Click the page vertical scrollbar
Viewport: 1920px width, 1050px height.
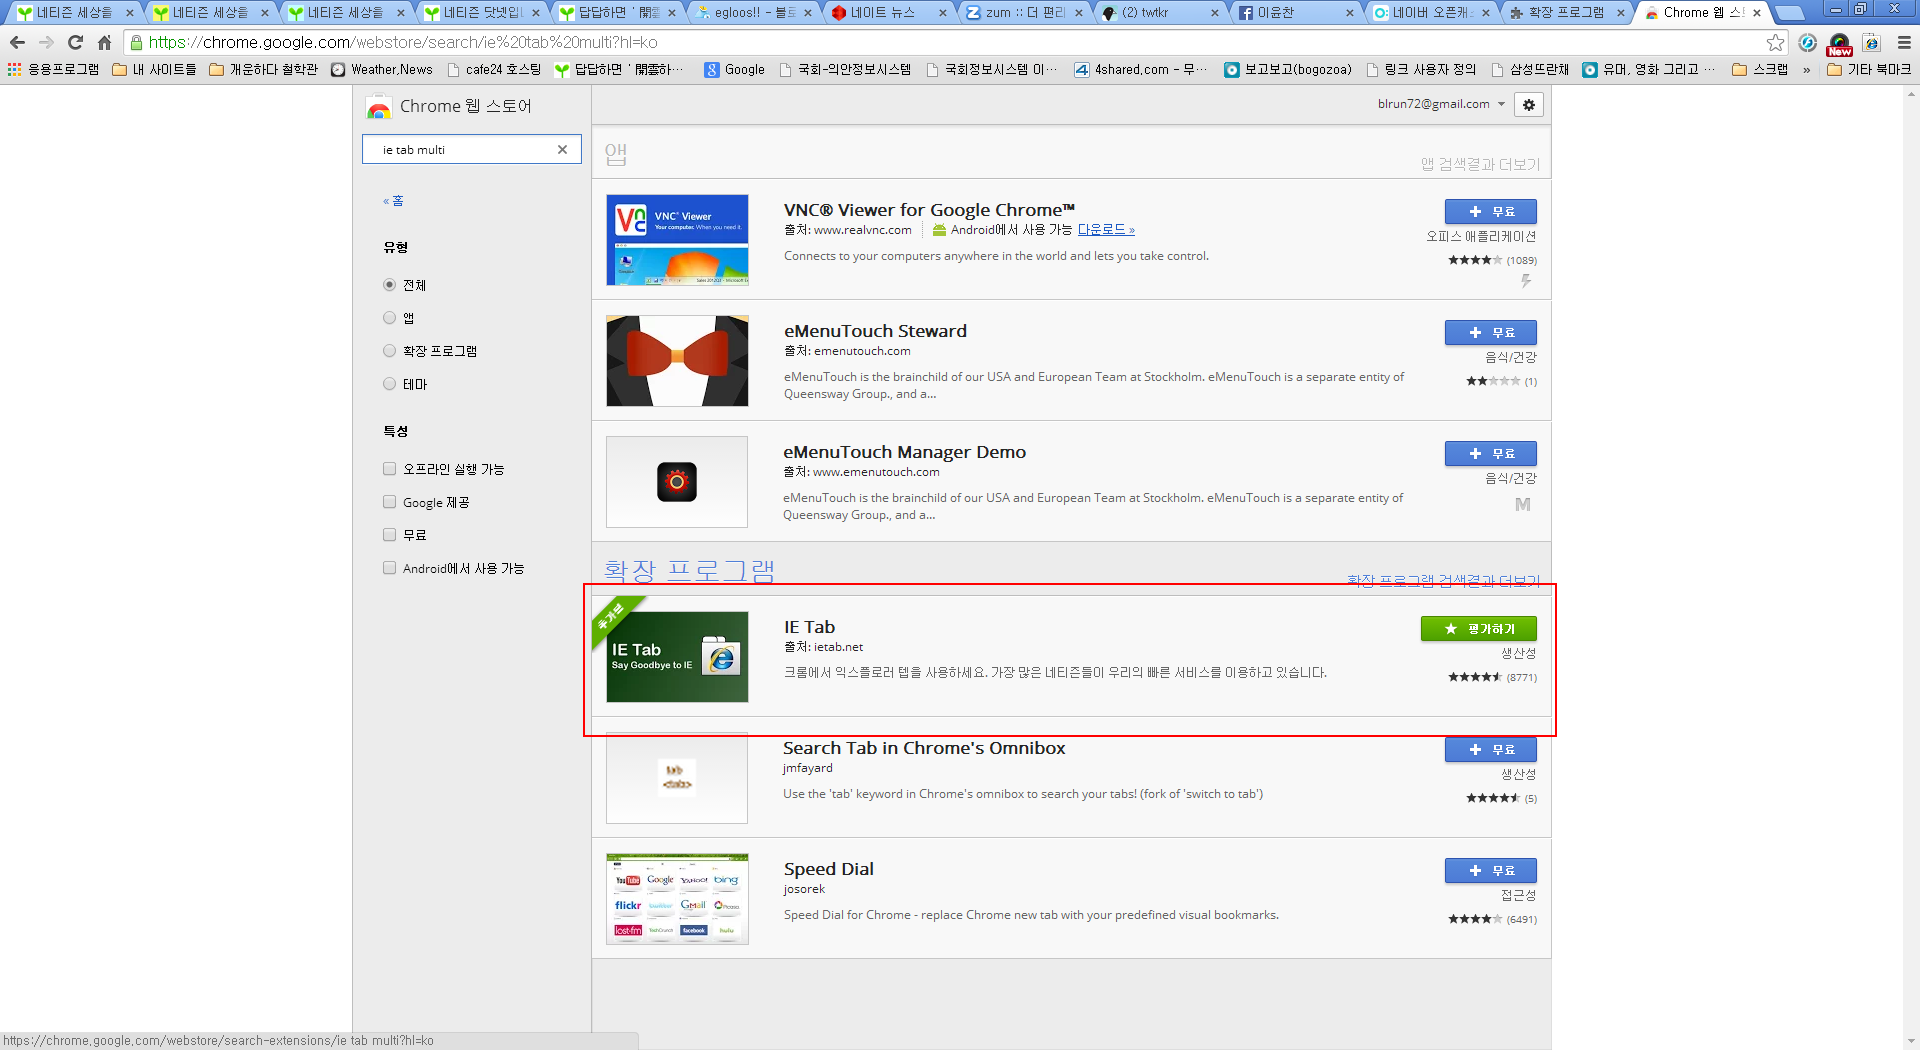click(1911, 567)
